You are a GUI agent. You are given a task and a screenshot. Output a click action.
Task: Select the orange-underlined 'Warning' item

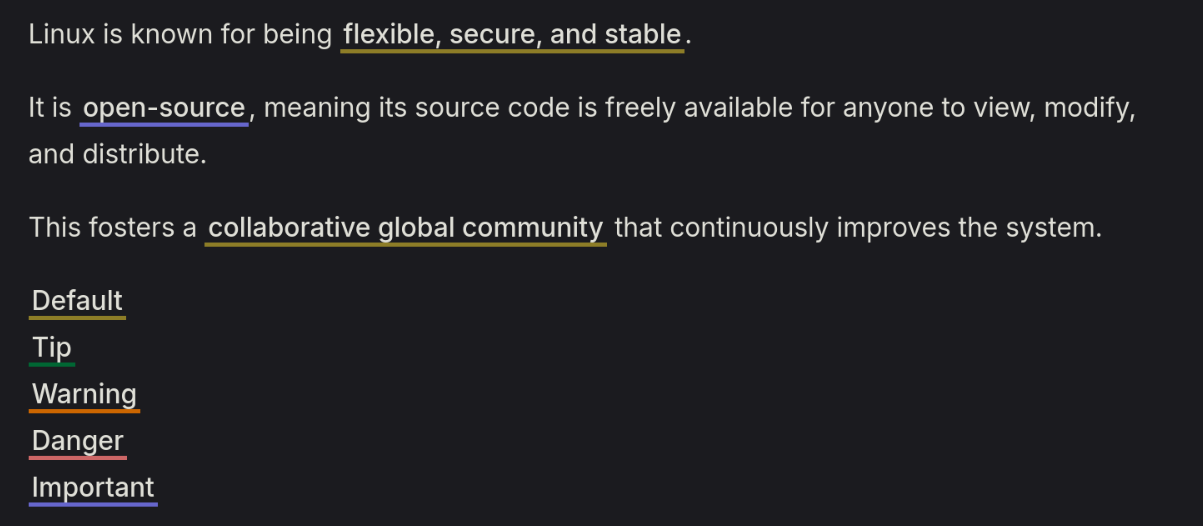pos(84,394)
